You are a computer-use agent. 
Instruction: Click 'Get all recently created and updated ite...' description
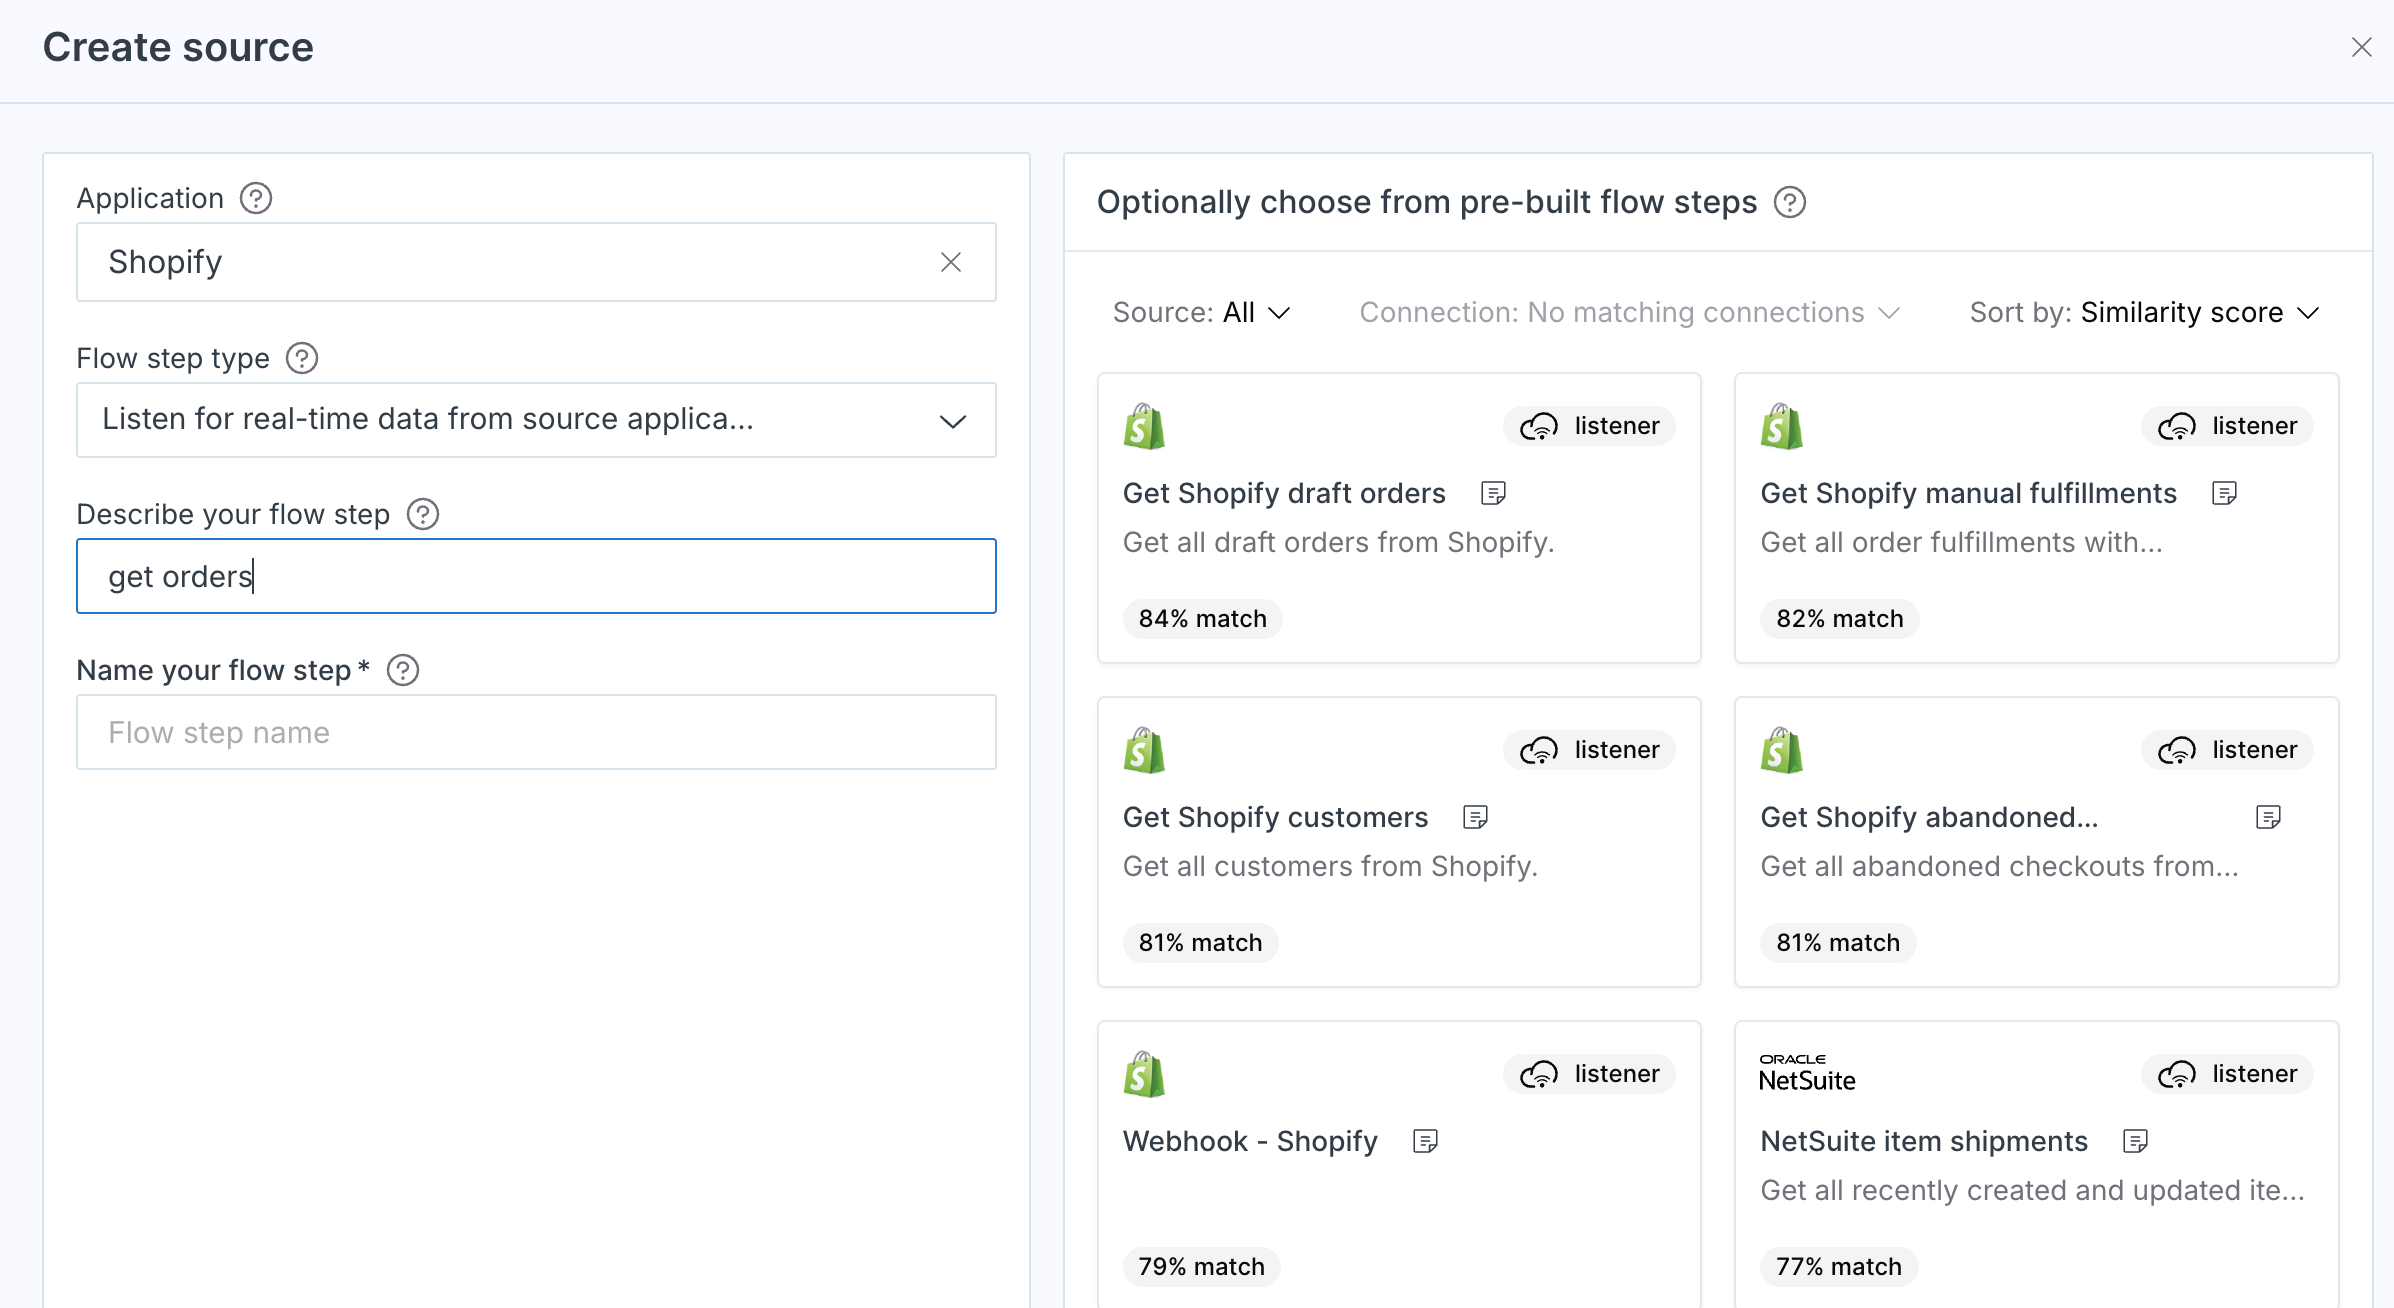coord(2032,1190)
